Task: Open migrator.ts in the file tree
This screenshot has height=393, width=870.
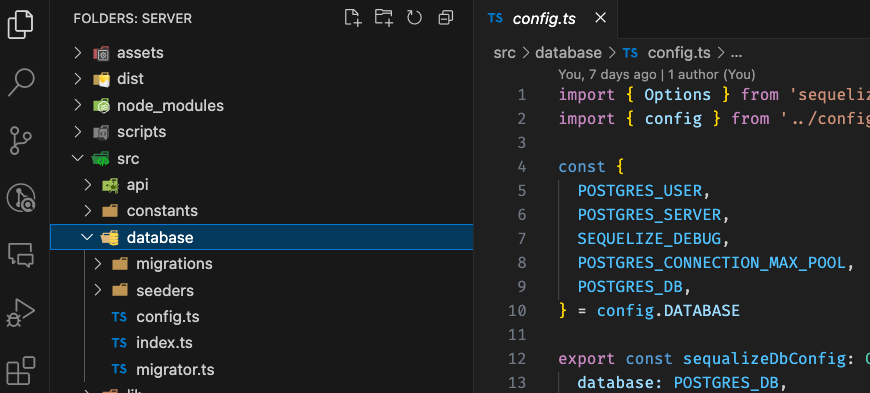Action: [175, 370]
